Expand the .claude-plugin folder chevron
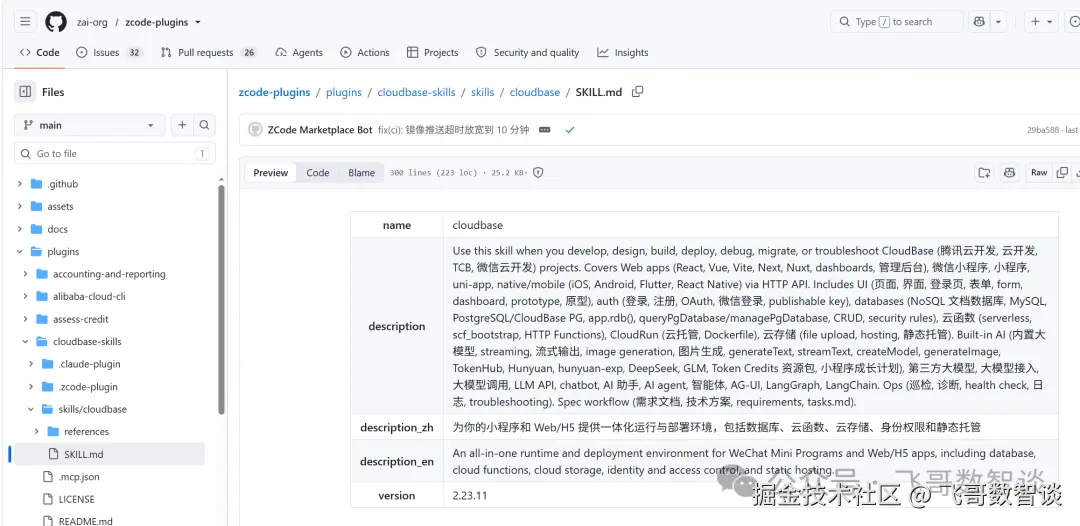Screen dimensions: 1080x526 click(30, 364)
